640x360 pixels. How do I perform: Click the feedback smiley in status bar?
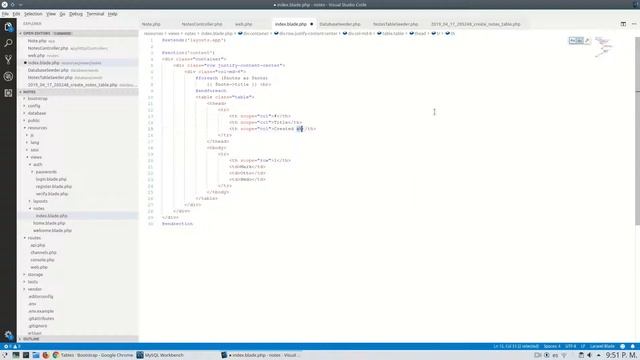[622, 346]
